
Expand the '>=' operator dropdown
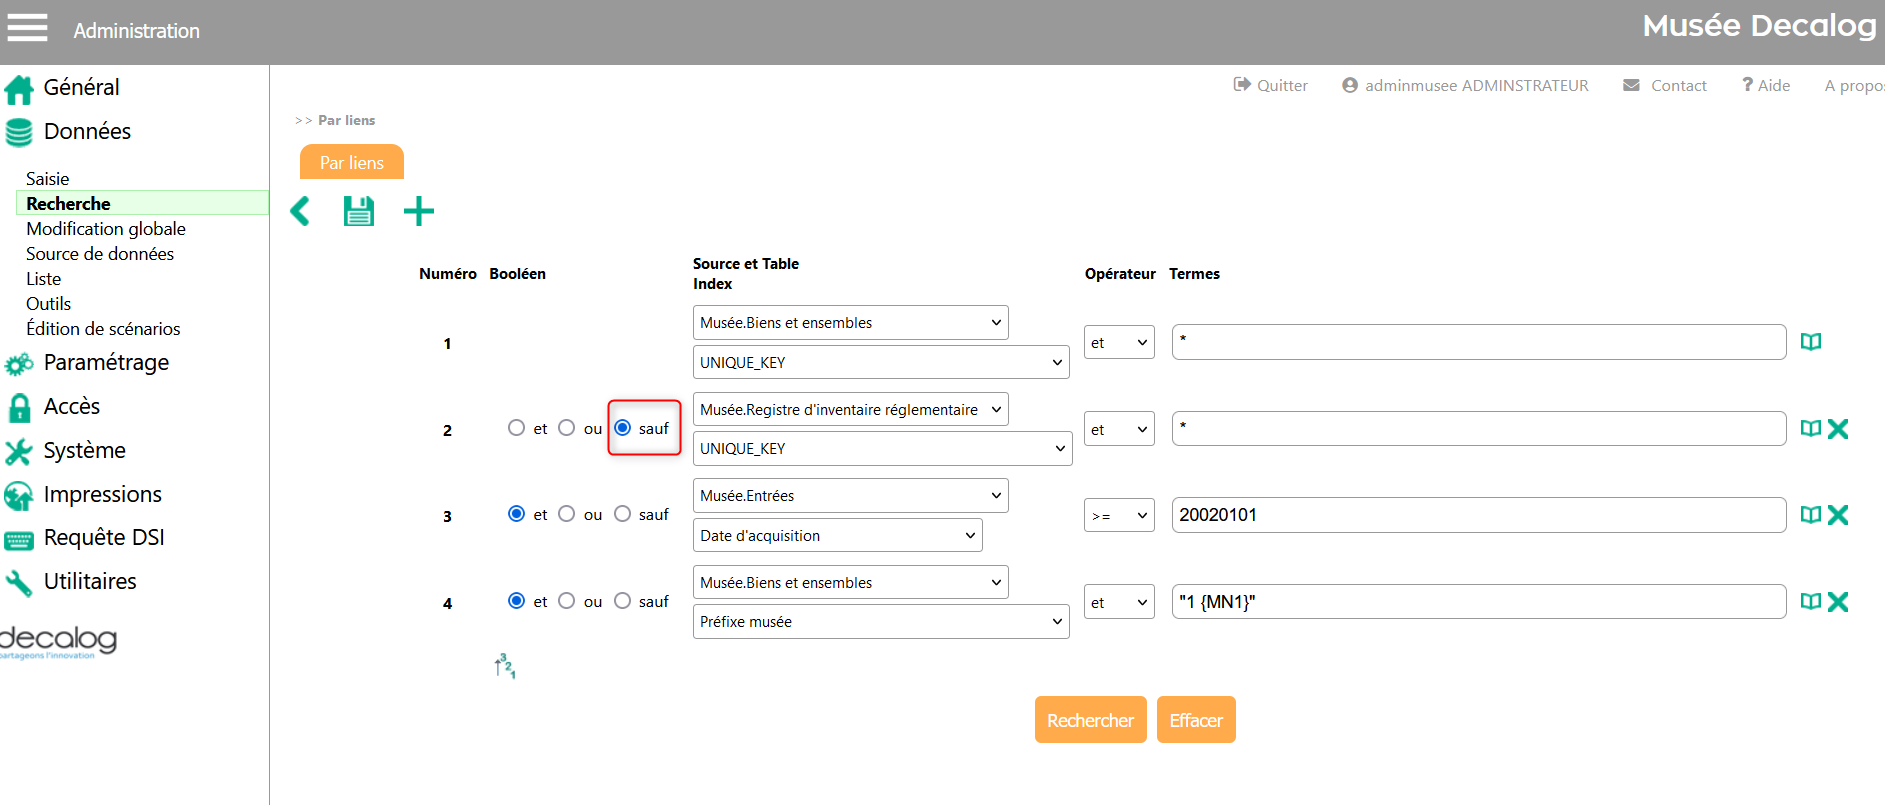tap(1119, 515)
